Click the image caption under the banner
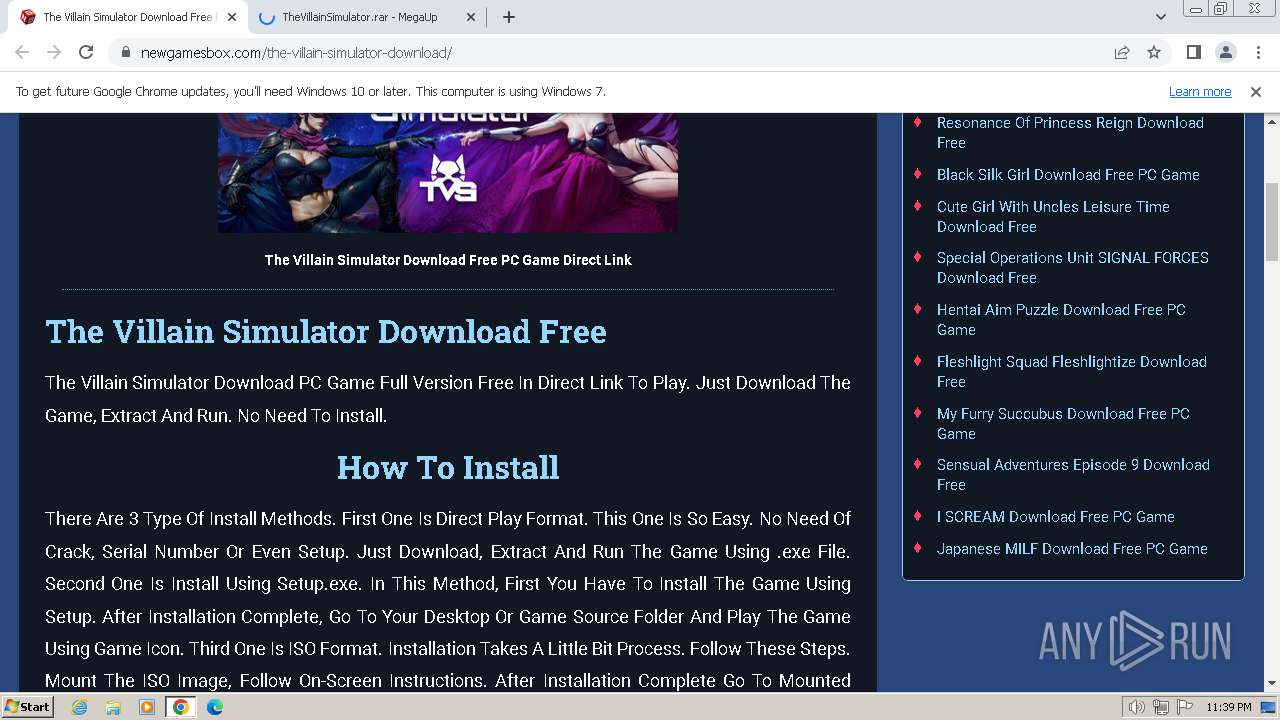 coord(448,260)
